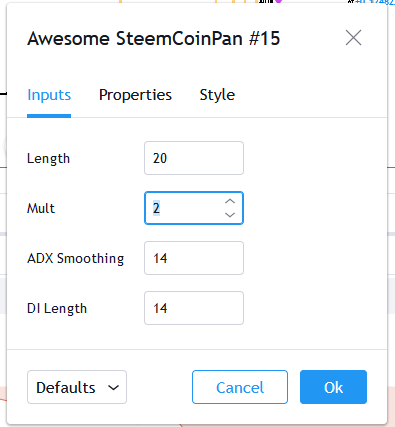Decrease Mult with the down arrow

click(230, 215)
